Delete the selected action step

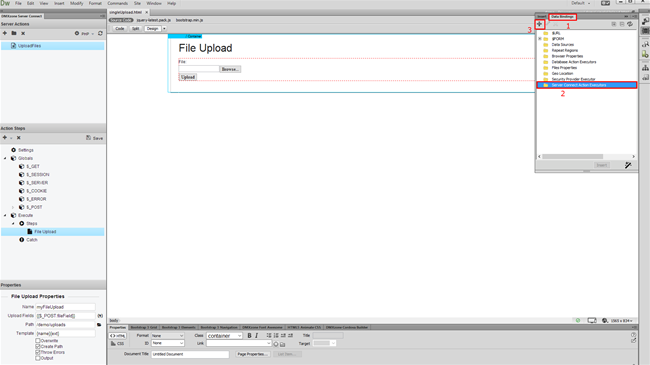(19, 138)
